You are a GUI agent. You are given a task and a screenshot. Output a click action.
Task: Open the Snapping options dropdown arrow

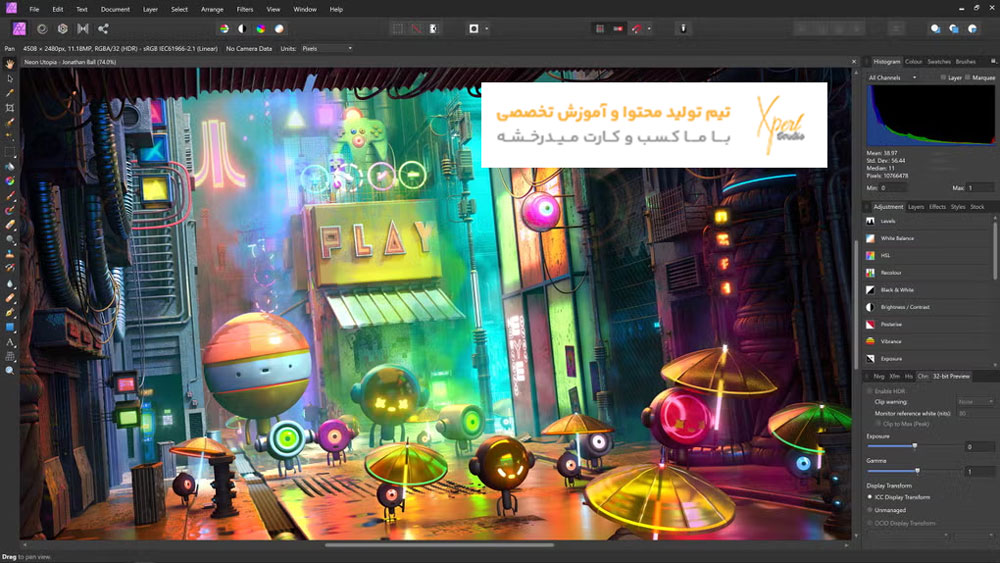[x=649, y=29]
